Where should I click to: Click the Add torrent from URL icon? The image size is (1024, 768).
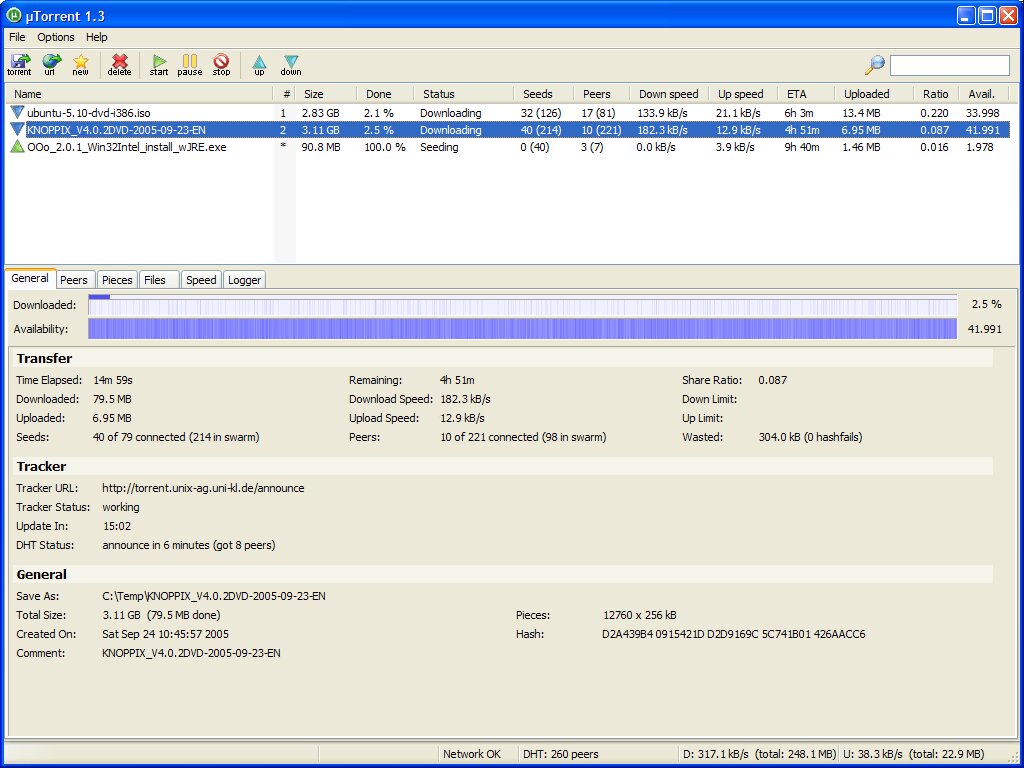[x=50, y=64]
